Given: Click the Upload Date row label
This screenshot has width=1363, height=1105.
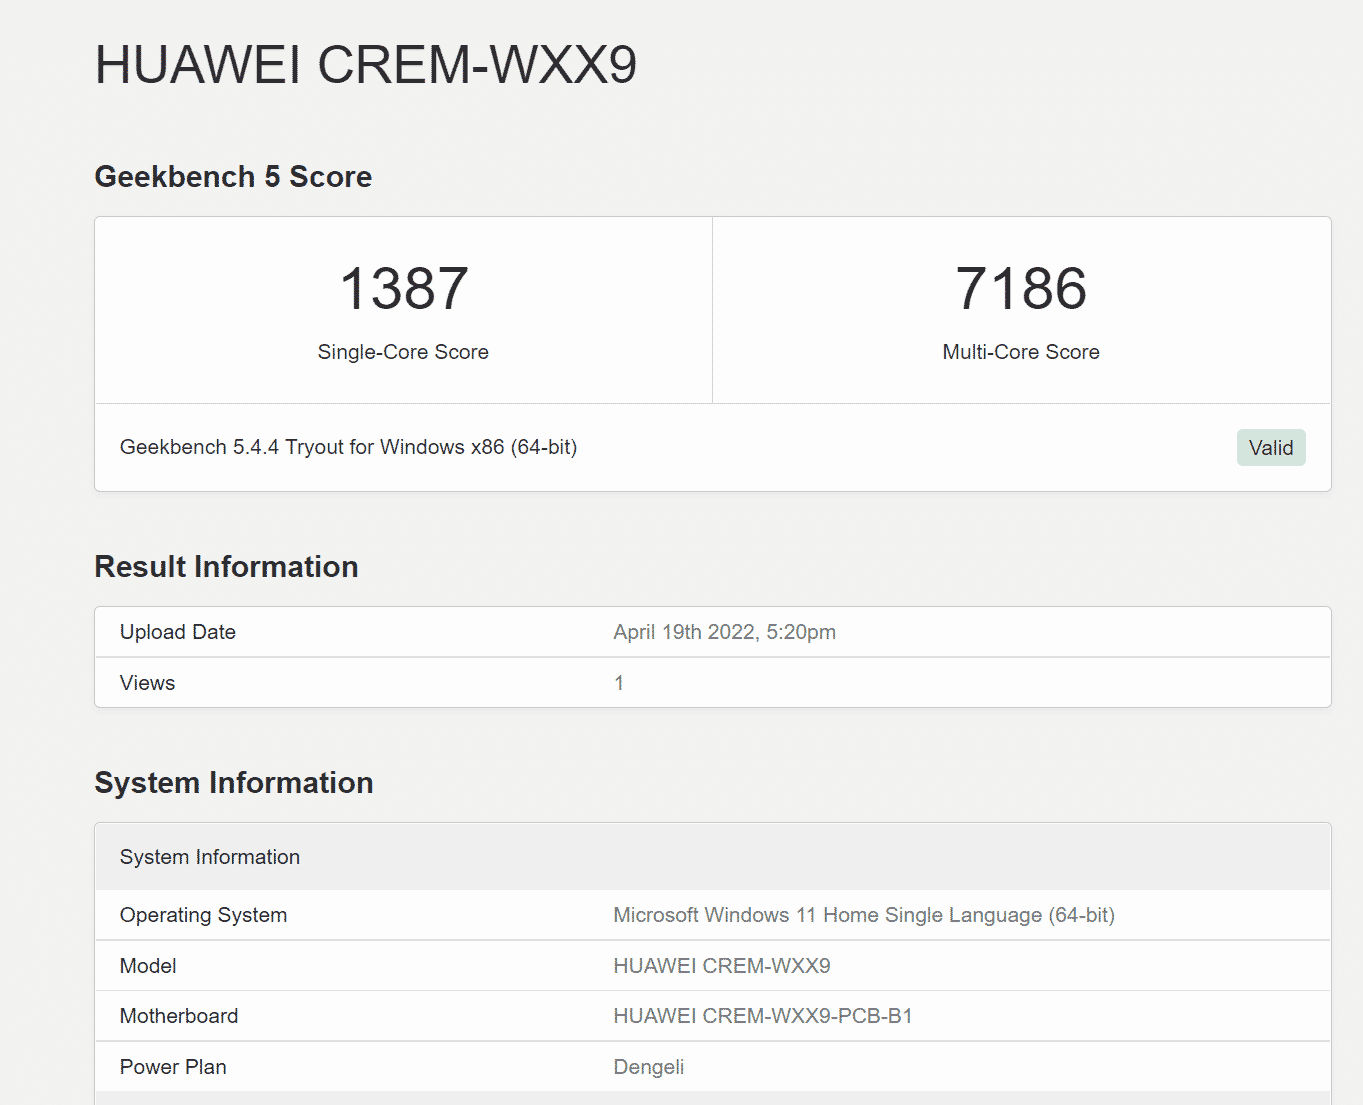Looking at the screenshot, I should click(178, 632).
